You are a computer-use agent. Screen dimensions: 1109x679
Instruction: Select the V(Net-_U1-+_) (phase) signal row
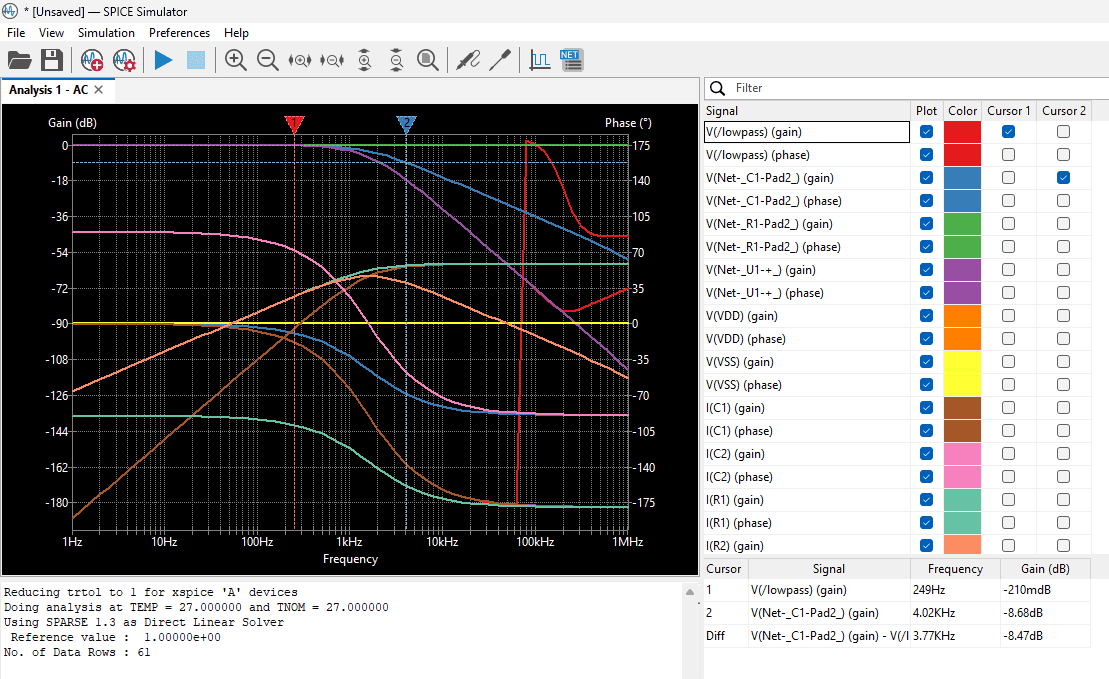point(807,293)
